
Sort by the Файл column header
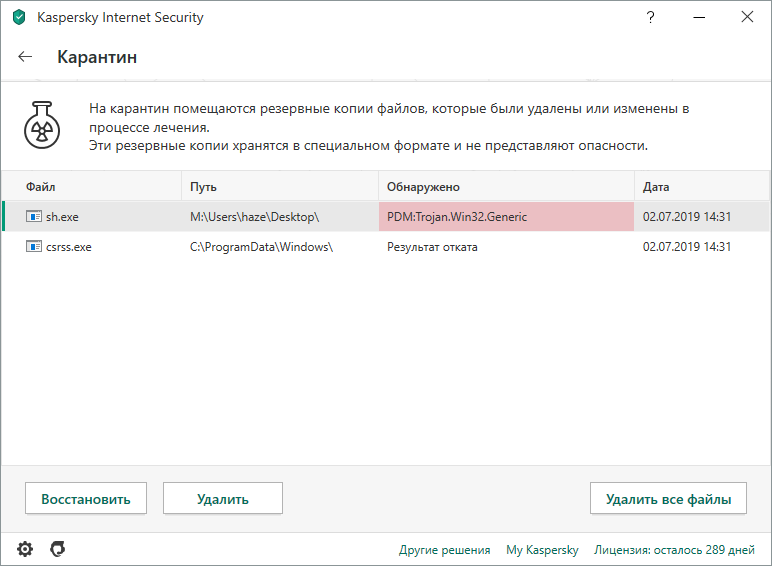(40, 187)
